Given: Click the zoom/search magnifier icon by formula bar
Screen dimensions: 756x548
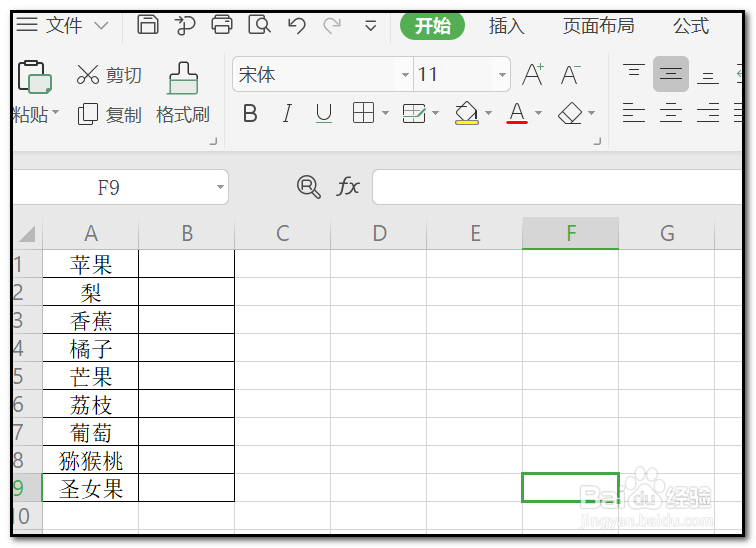Looking at the screenshot, I should tap(309, 187).
